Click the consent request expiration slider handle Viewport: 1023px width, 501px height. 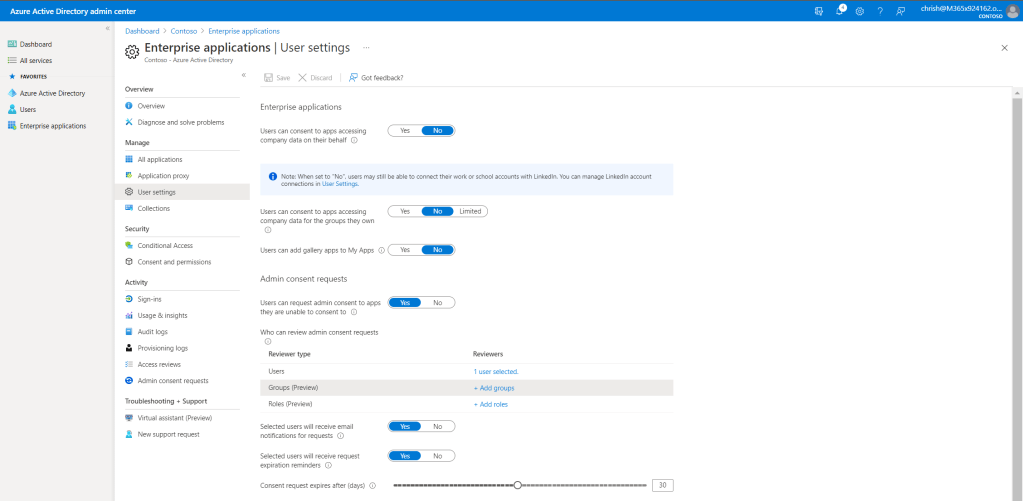517,485
